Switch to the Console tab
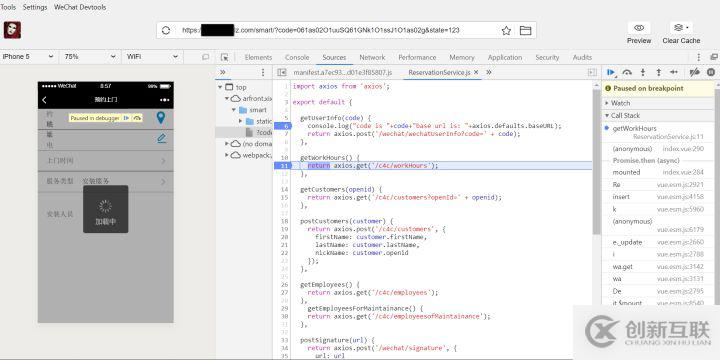Viewport: 720px width, 360px height. click(x=297, y=57)
